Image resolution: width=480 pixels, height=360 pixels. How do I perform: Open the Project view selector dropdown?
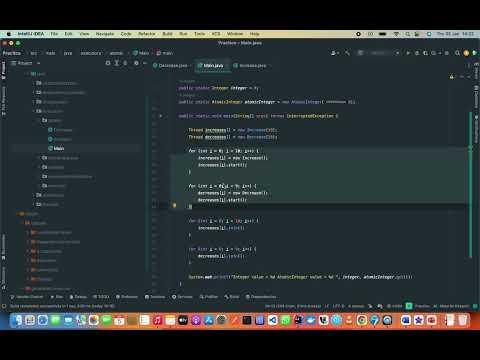(26, 63)
